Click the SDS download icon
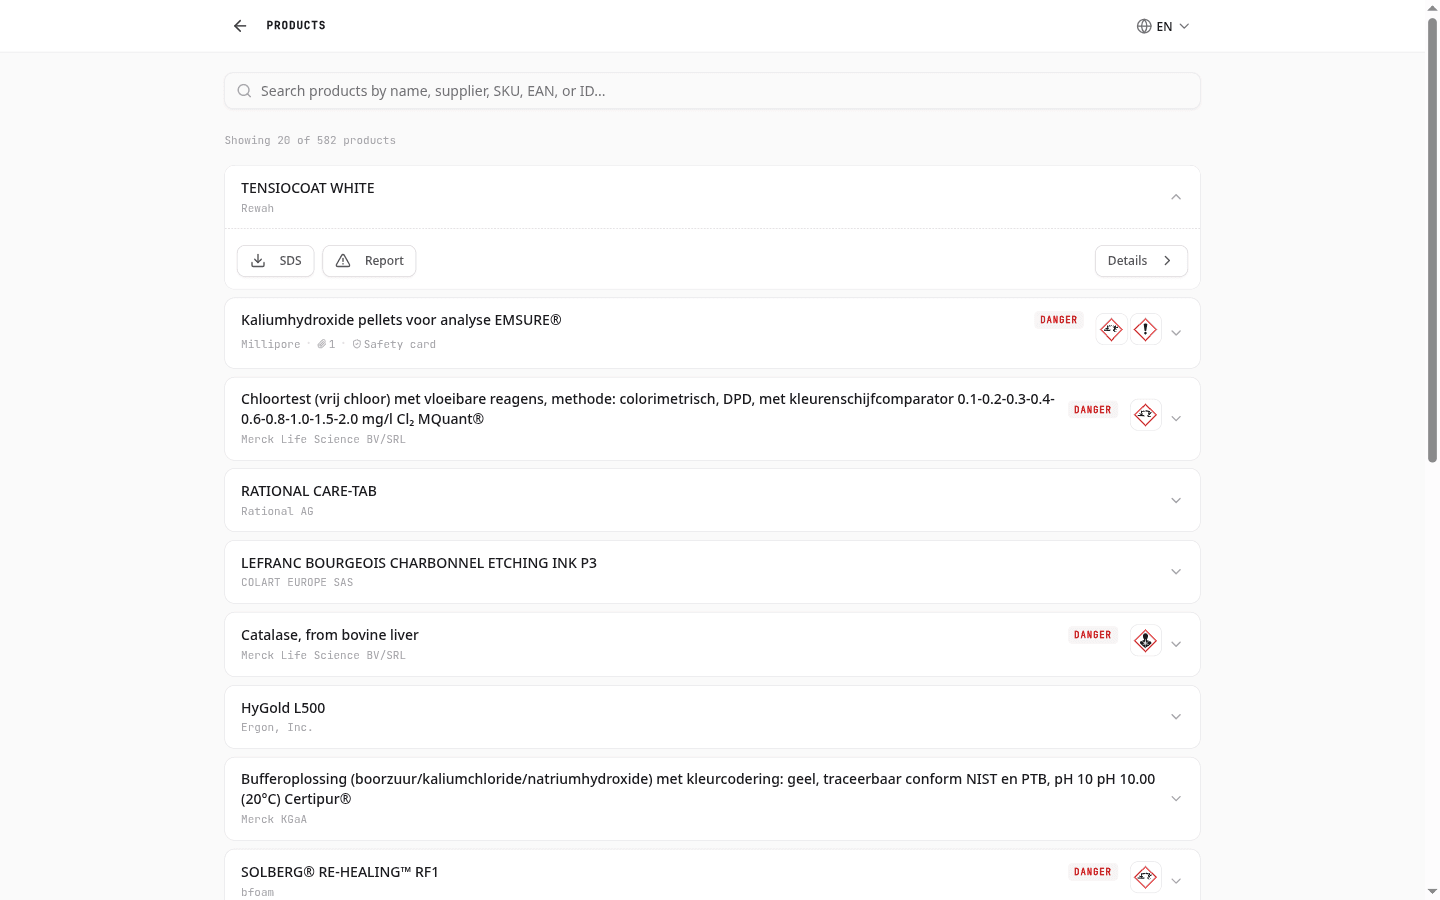Screen dimensions: 1440x900 tap(258, 261)
